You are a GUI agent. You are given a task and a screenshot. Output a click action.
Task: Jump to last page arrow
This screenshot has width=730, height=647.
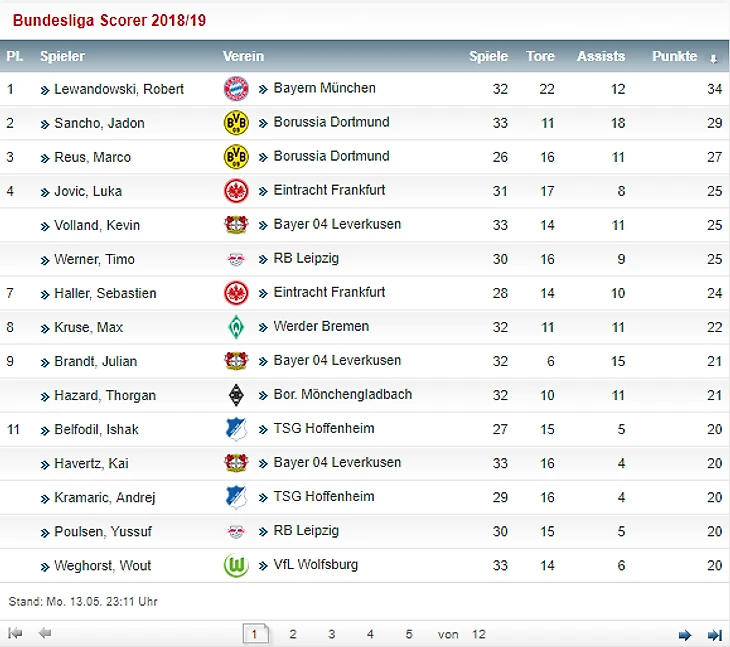click(714, 634)
